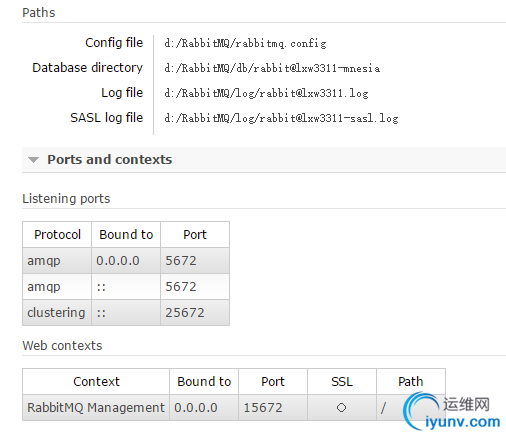The width and height of the screenshot is (506, 438).
Task: Click the Paths section heading
Action: click(39, 13)
